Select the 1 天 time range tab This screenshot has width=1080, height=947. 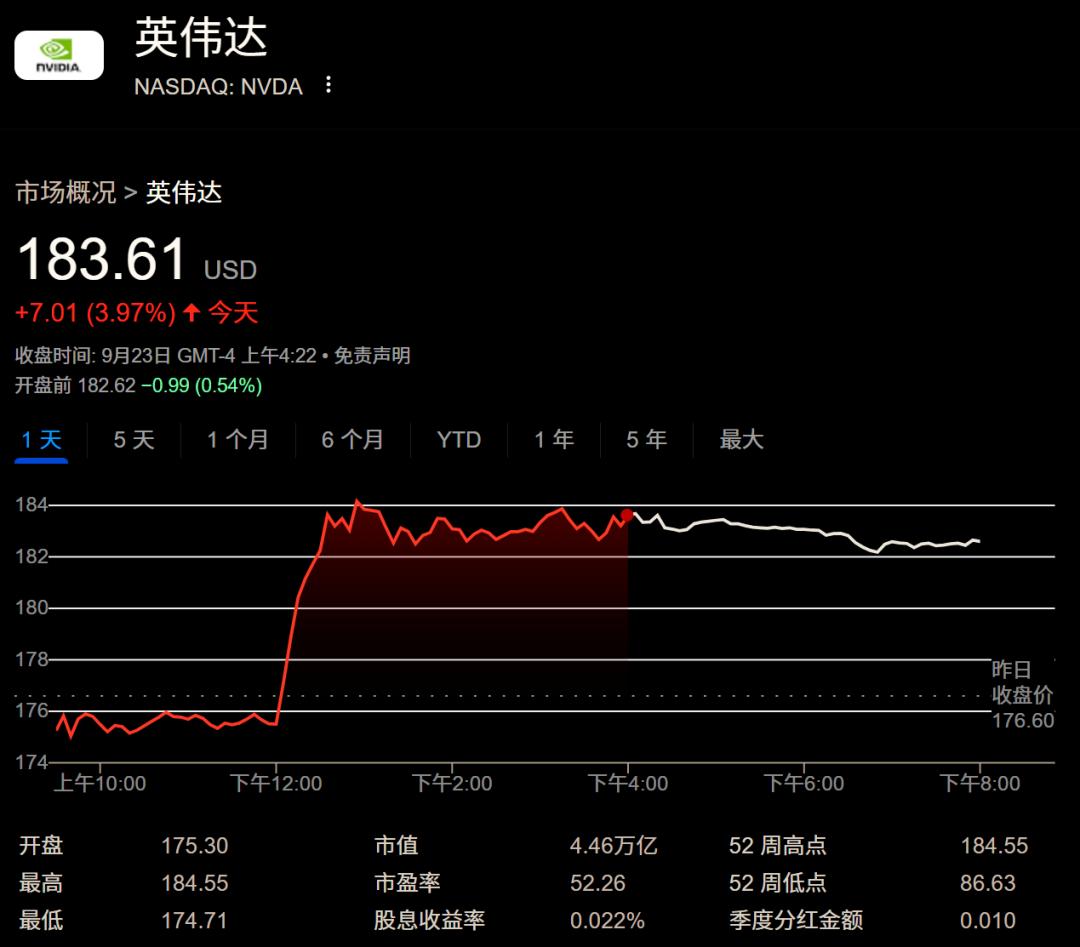click(42, 440)
